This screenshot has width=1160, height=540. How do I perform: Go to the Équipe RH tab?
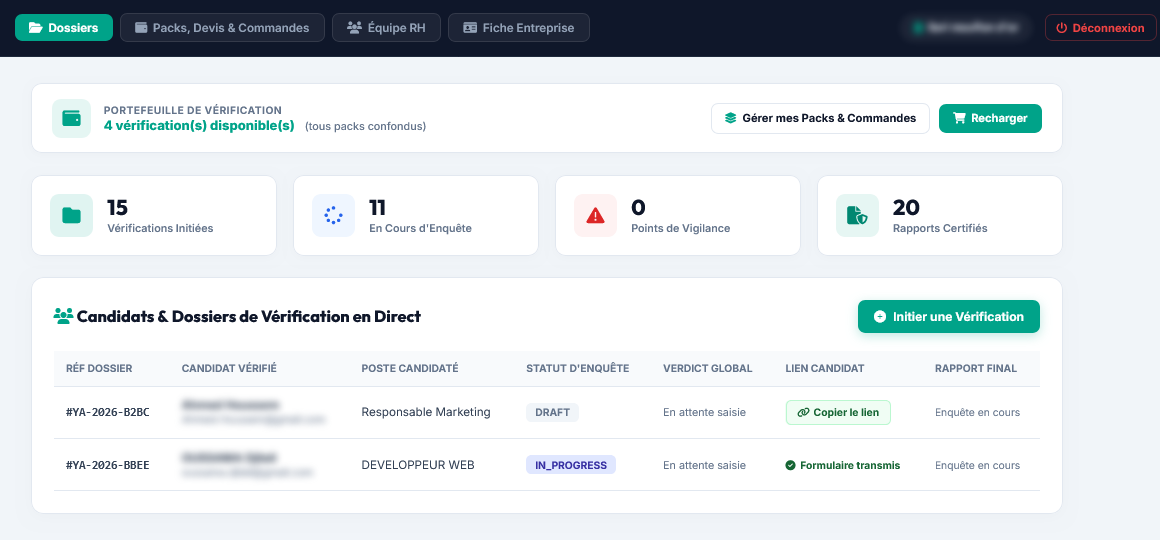click(x=386, y=27)
